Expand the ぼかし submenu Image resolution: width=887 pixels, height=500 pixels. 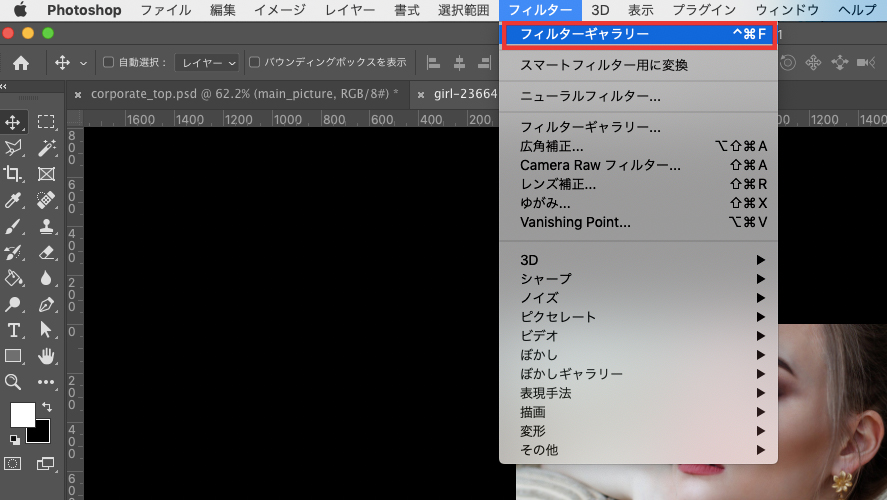pos(638,355)
